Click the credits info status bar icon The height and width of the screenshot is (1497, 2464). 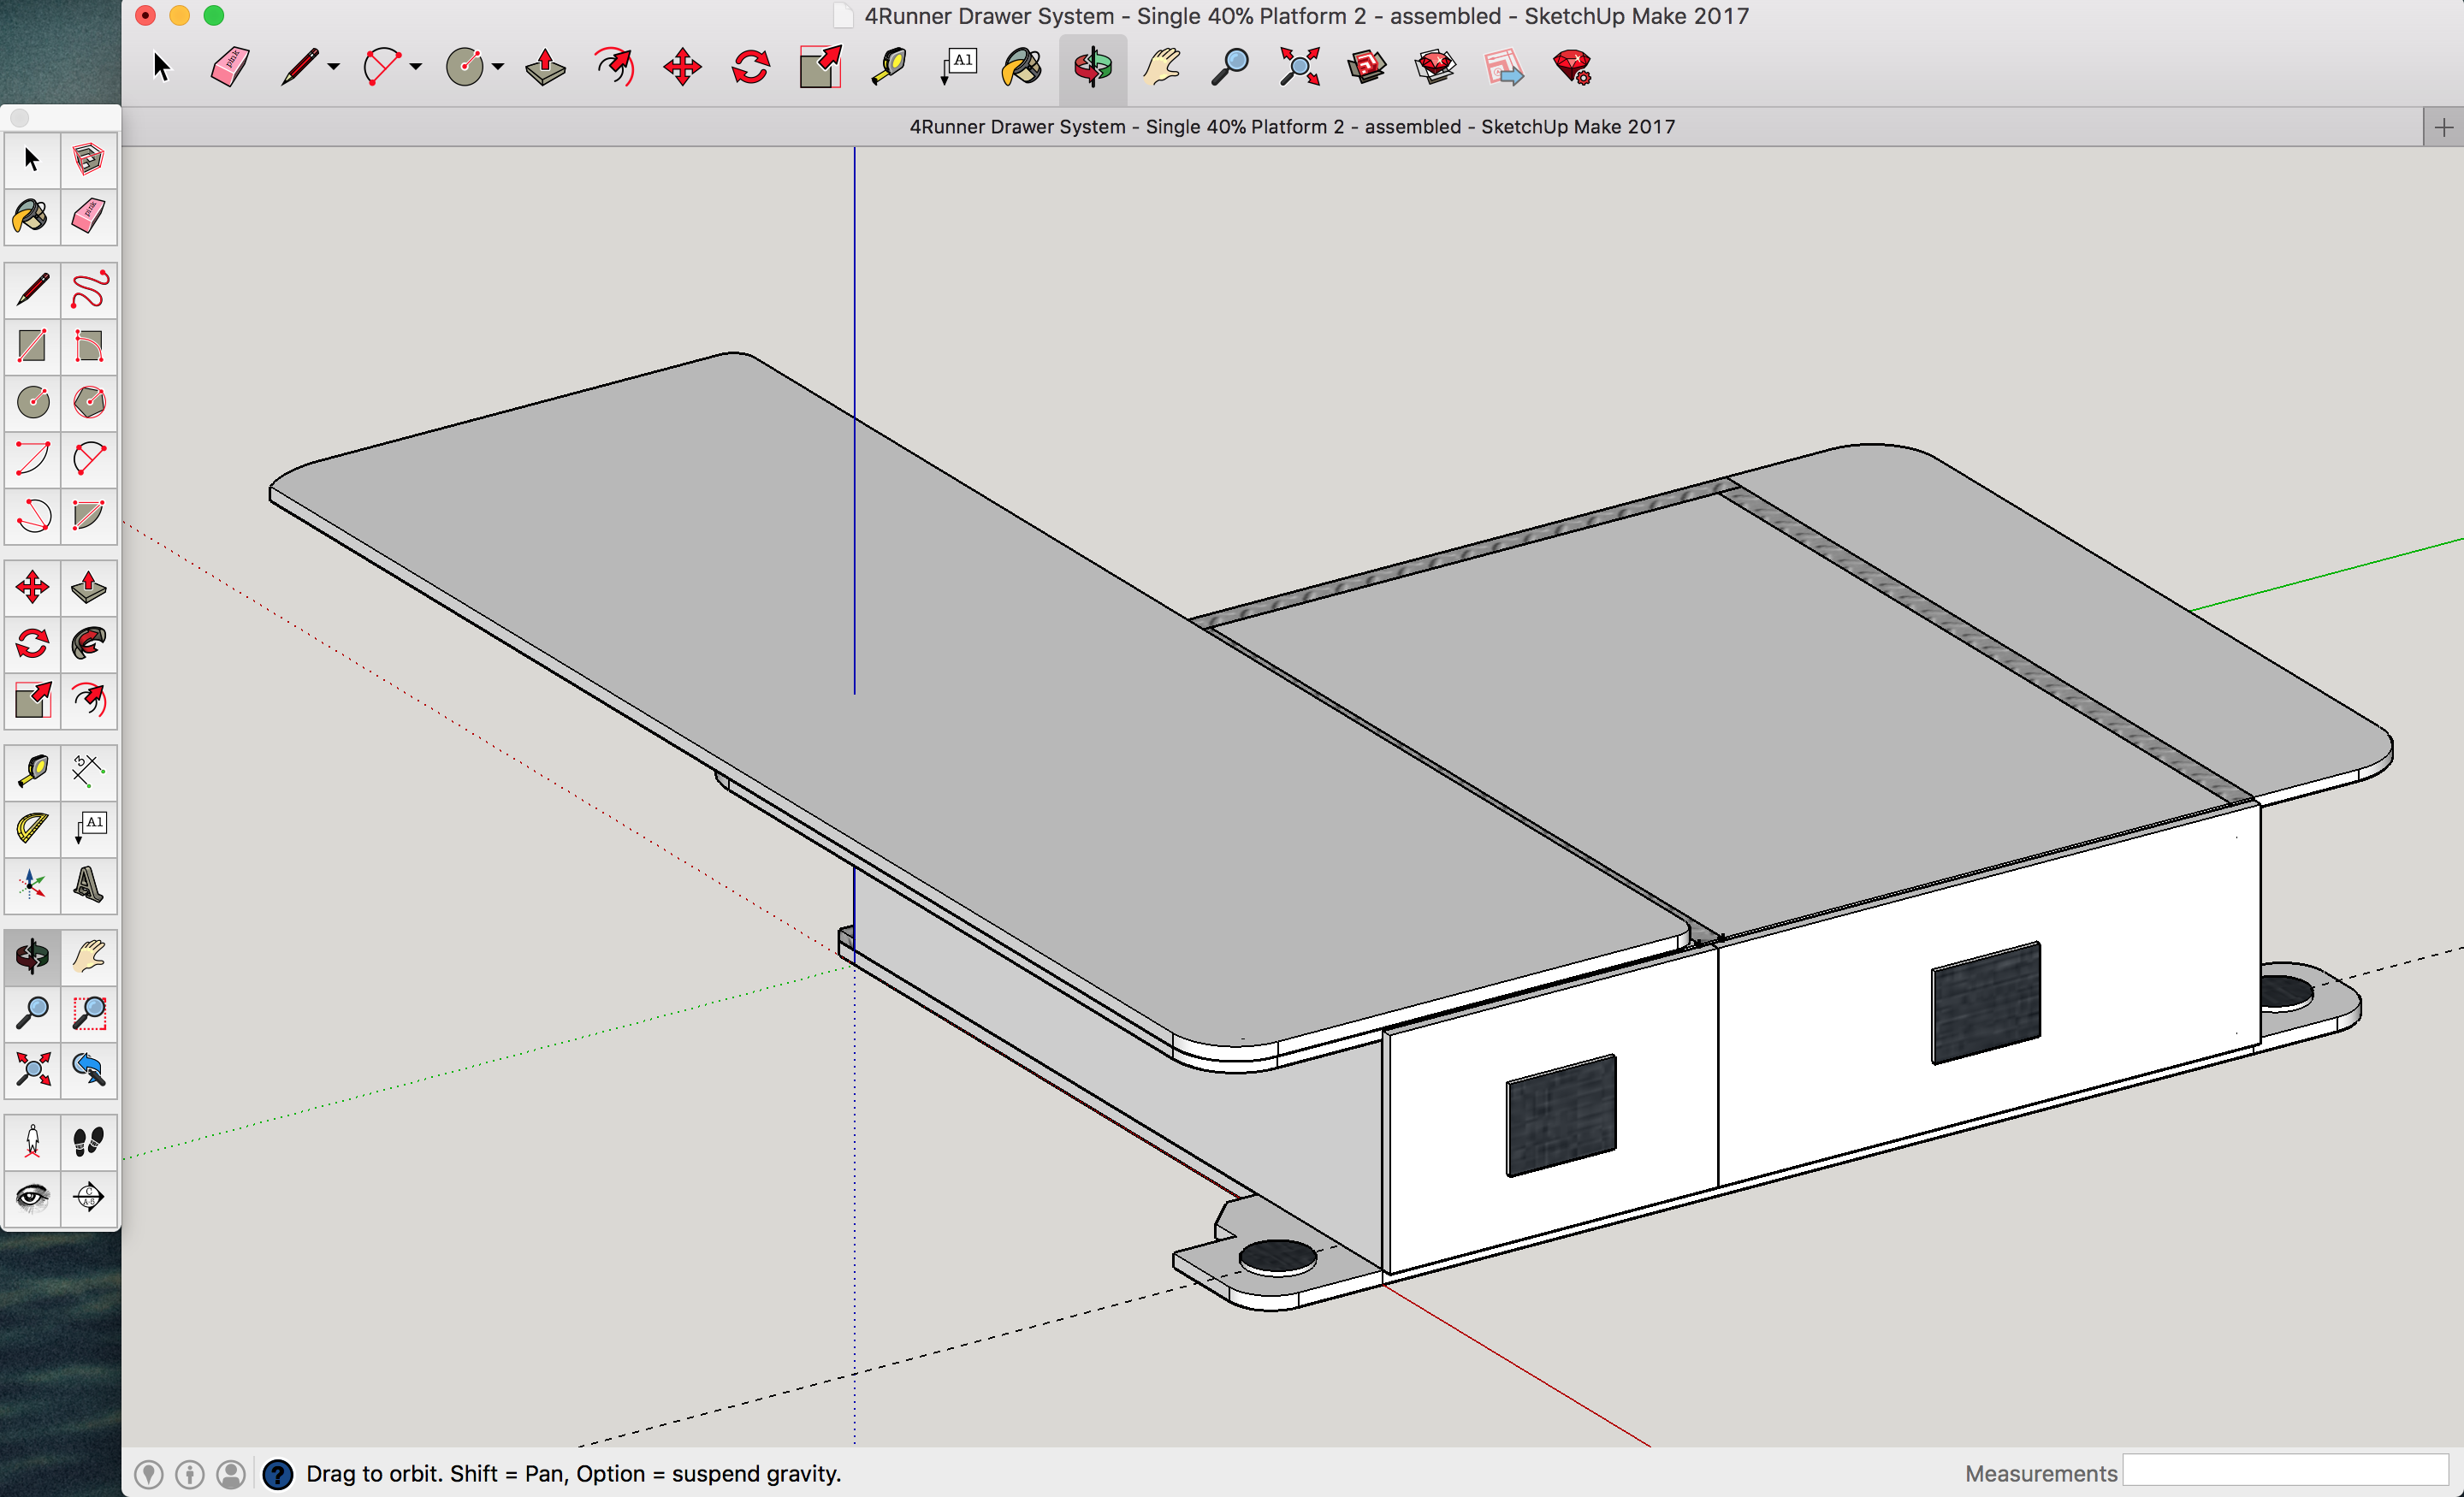pyautogui.click(x=190, y=1474)
